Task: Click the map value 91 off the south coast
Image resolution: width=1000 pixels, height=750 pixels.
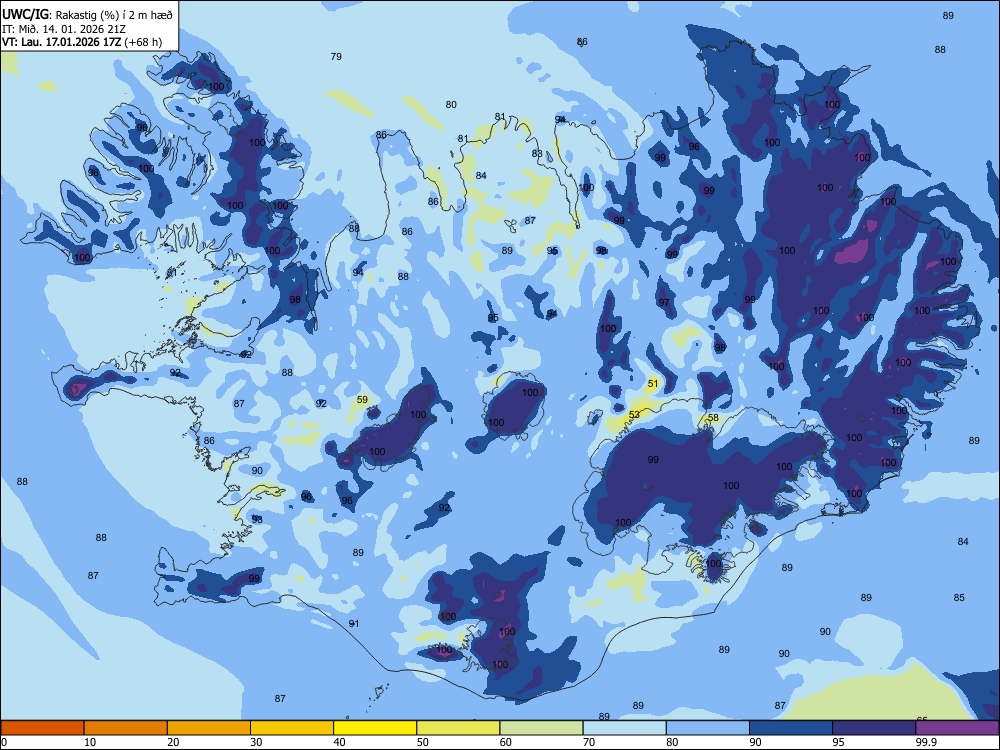Action: click(x=354, y=624)
